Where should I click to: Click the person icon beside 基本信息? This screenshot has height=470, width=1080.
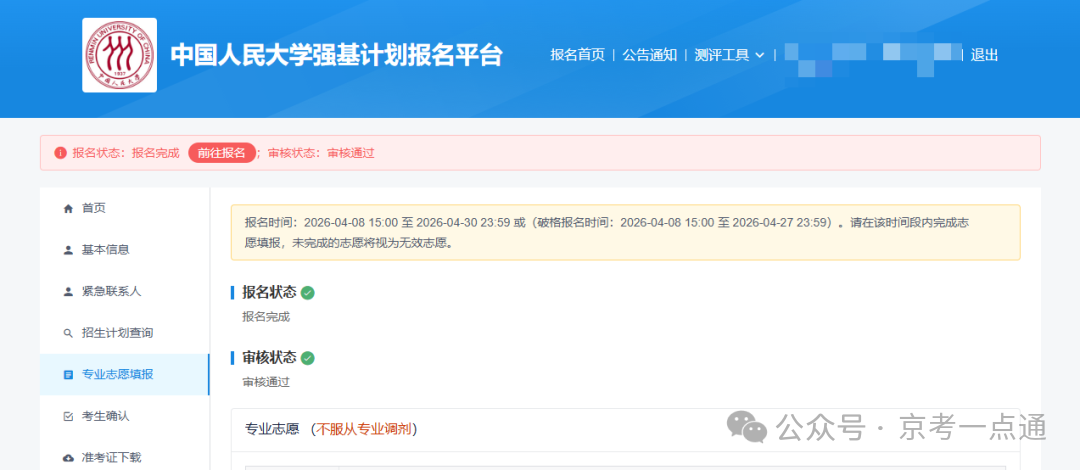pos(68,250)
